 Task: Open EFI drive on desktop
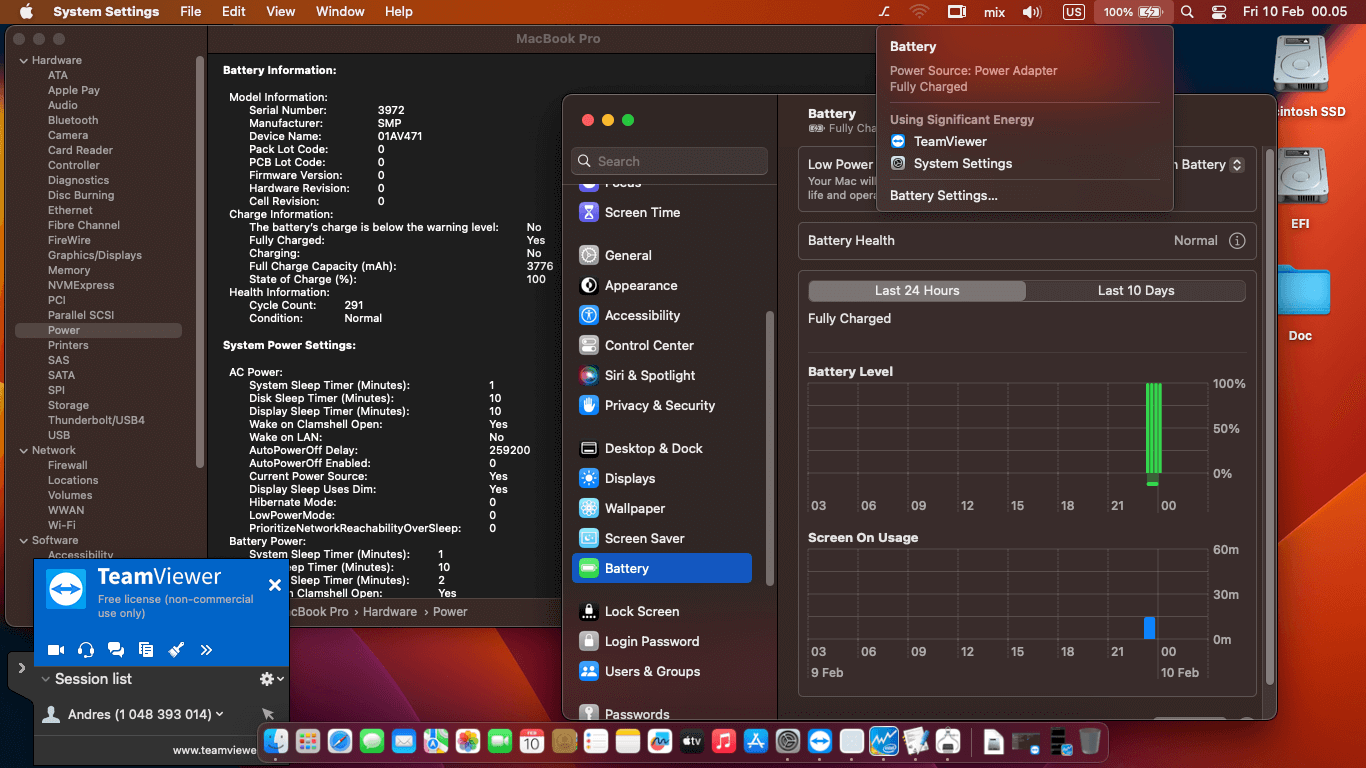pos(1300,188)
